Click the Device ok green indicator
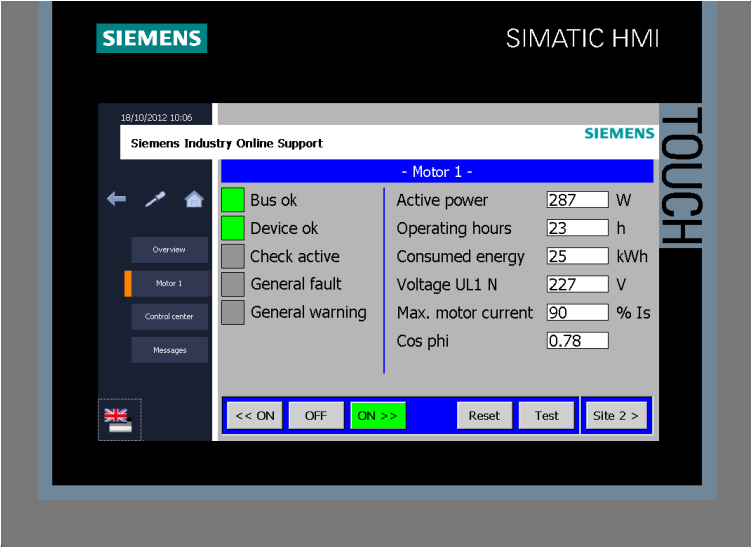 [x=233, y=228]
